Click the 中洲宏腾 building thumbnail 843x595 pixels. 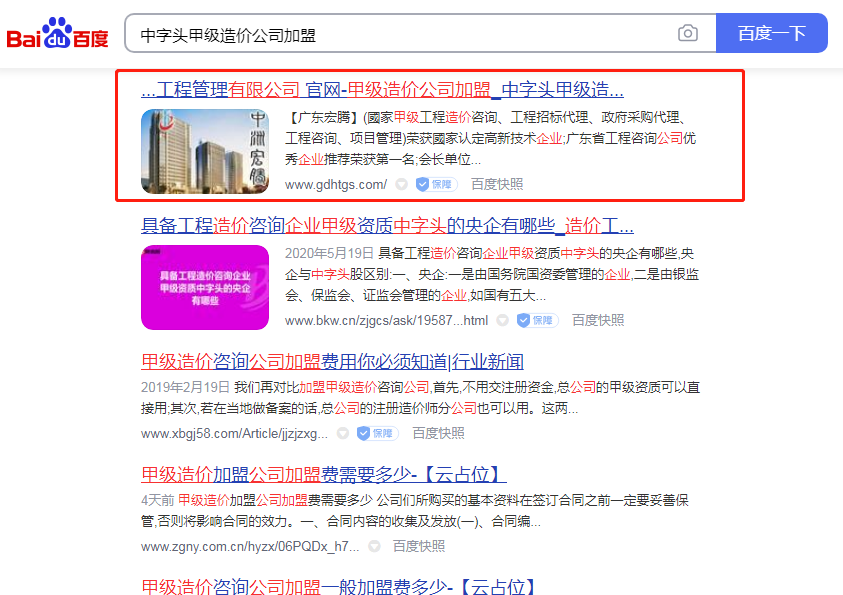(x=205, y=151)
